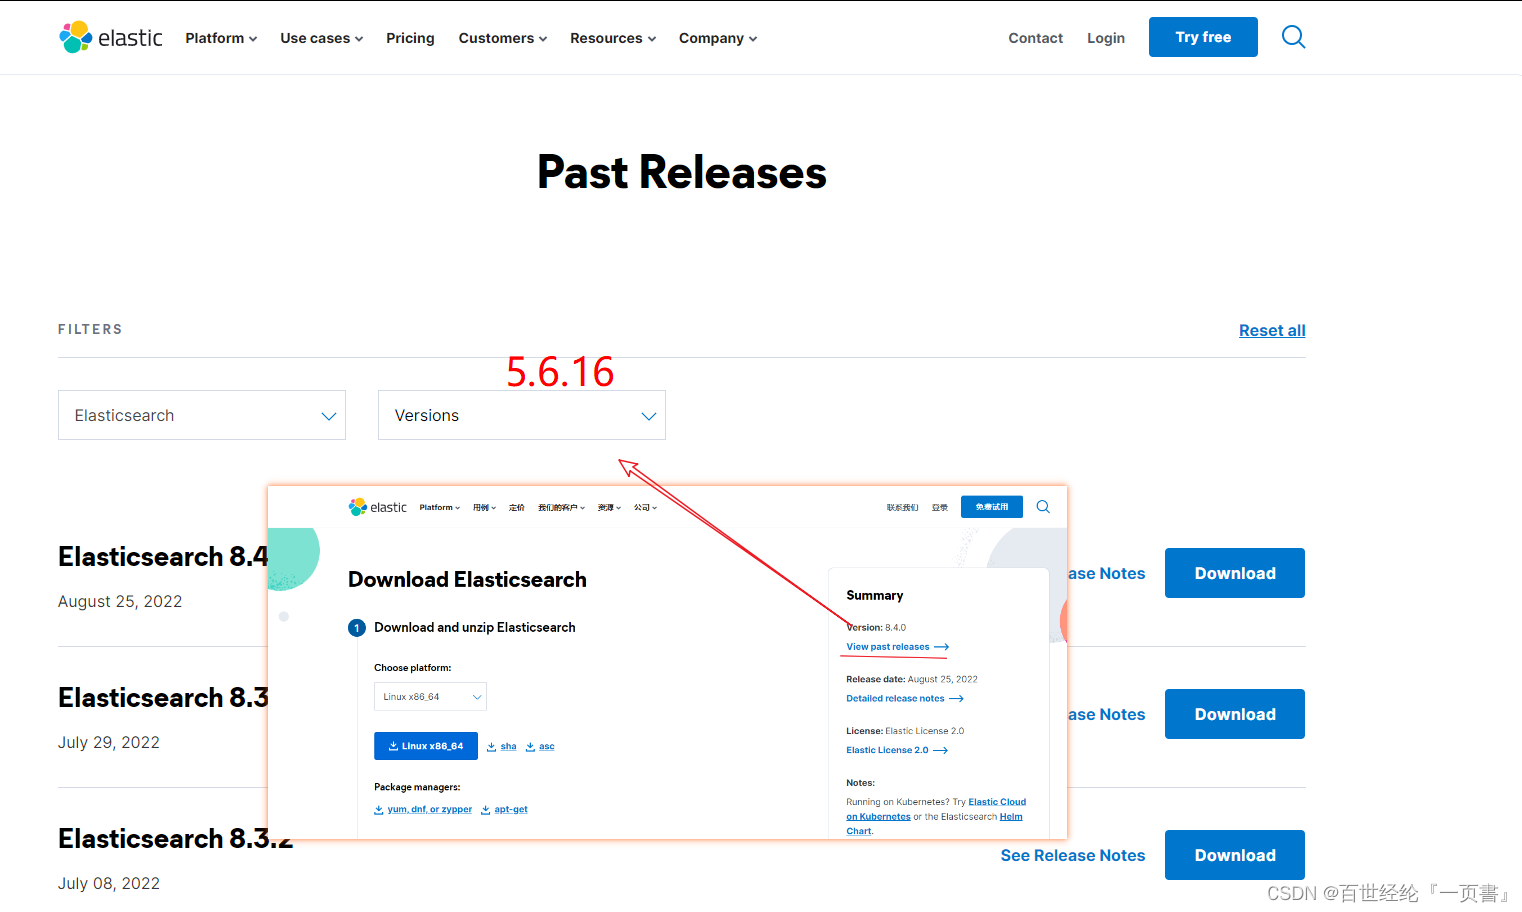Download the release dated July 08, 2022
This screenshot has height=912, width=1522.
click(1235, 855)
